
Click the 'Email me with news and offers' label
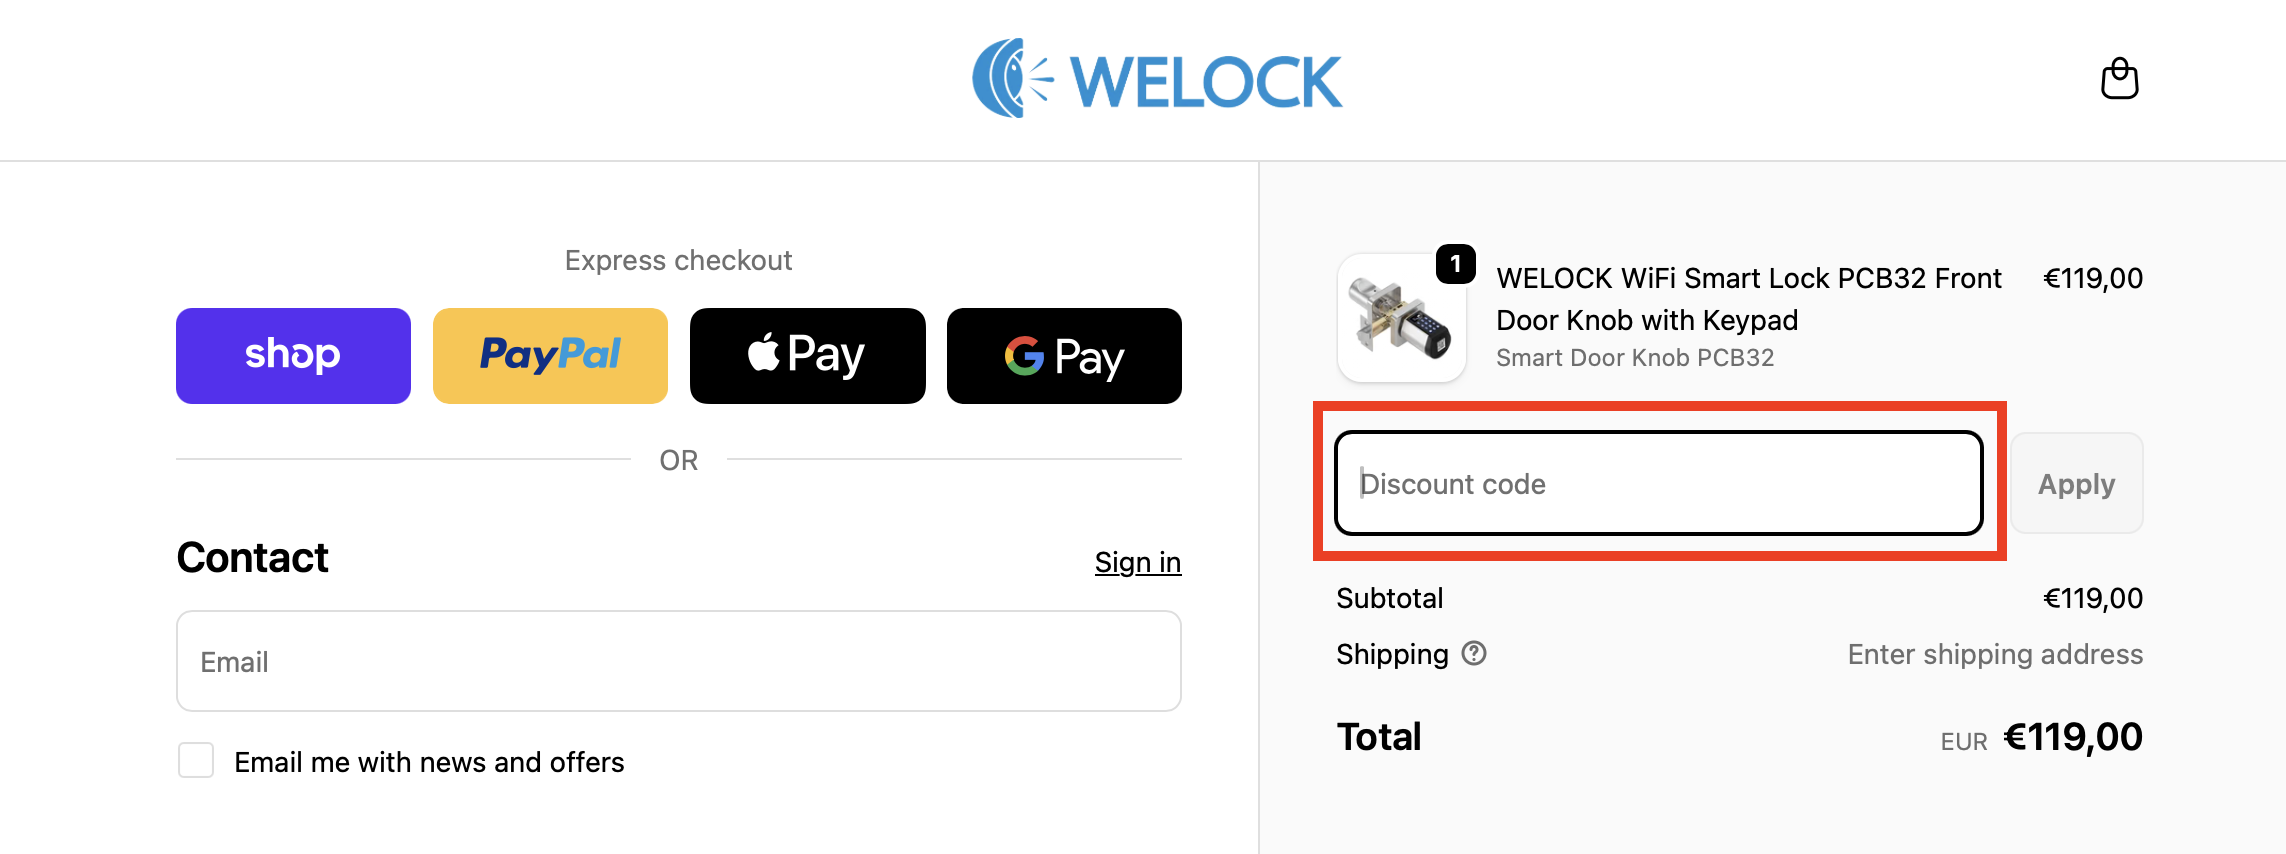[x=429, y=762]
